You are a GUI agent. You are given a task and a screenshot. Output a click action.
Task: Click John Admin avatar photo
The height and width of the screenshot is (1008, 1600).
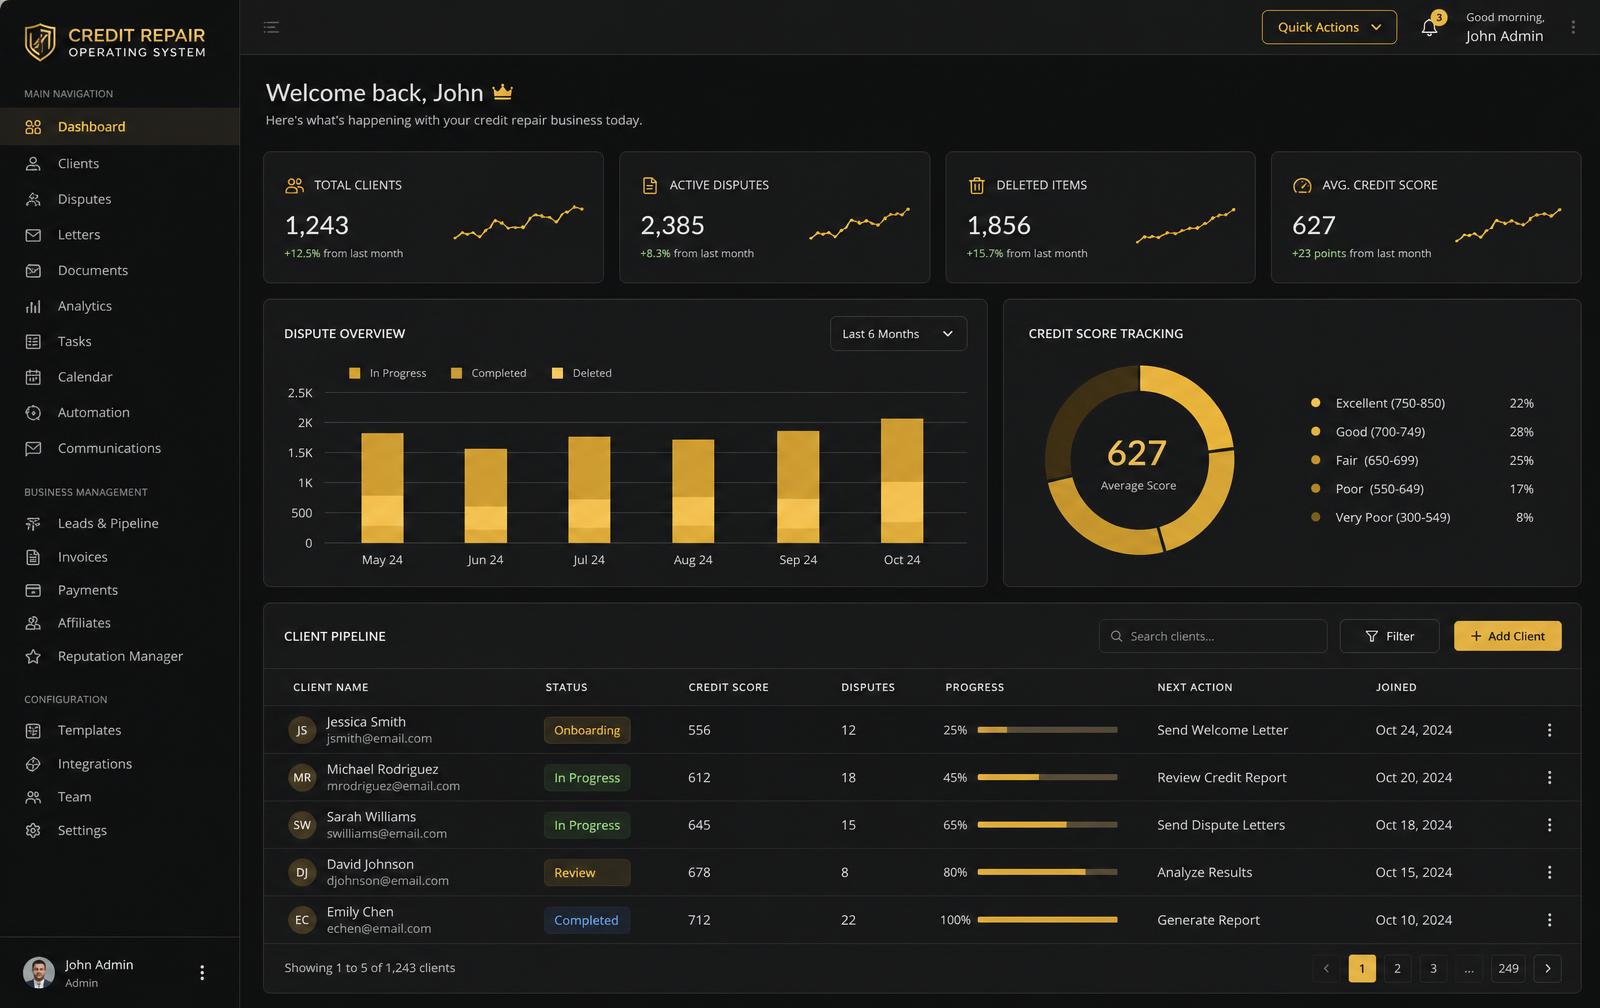point(39,973)
